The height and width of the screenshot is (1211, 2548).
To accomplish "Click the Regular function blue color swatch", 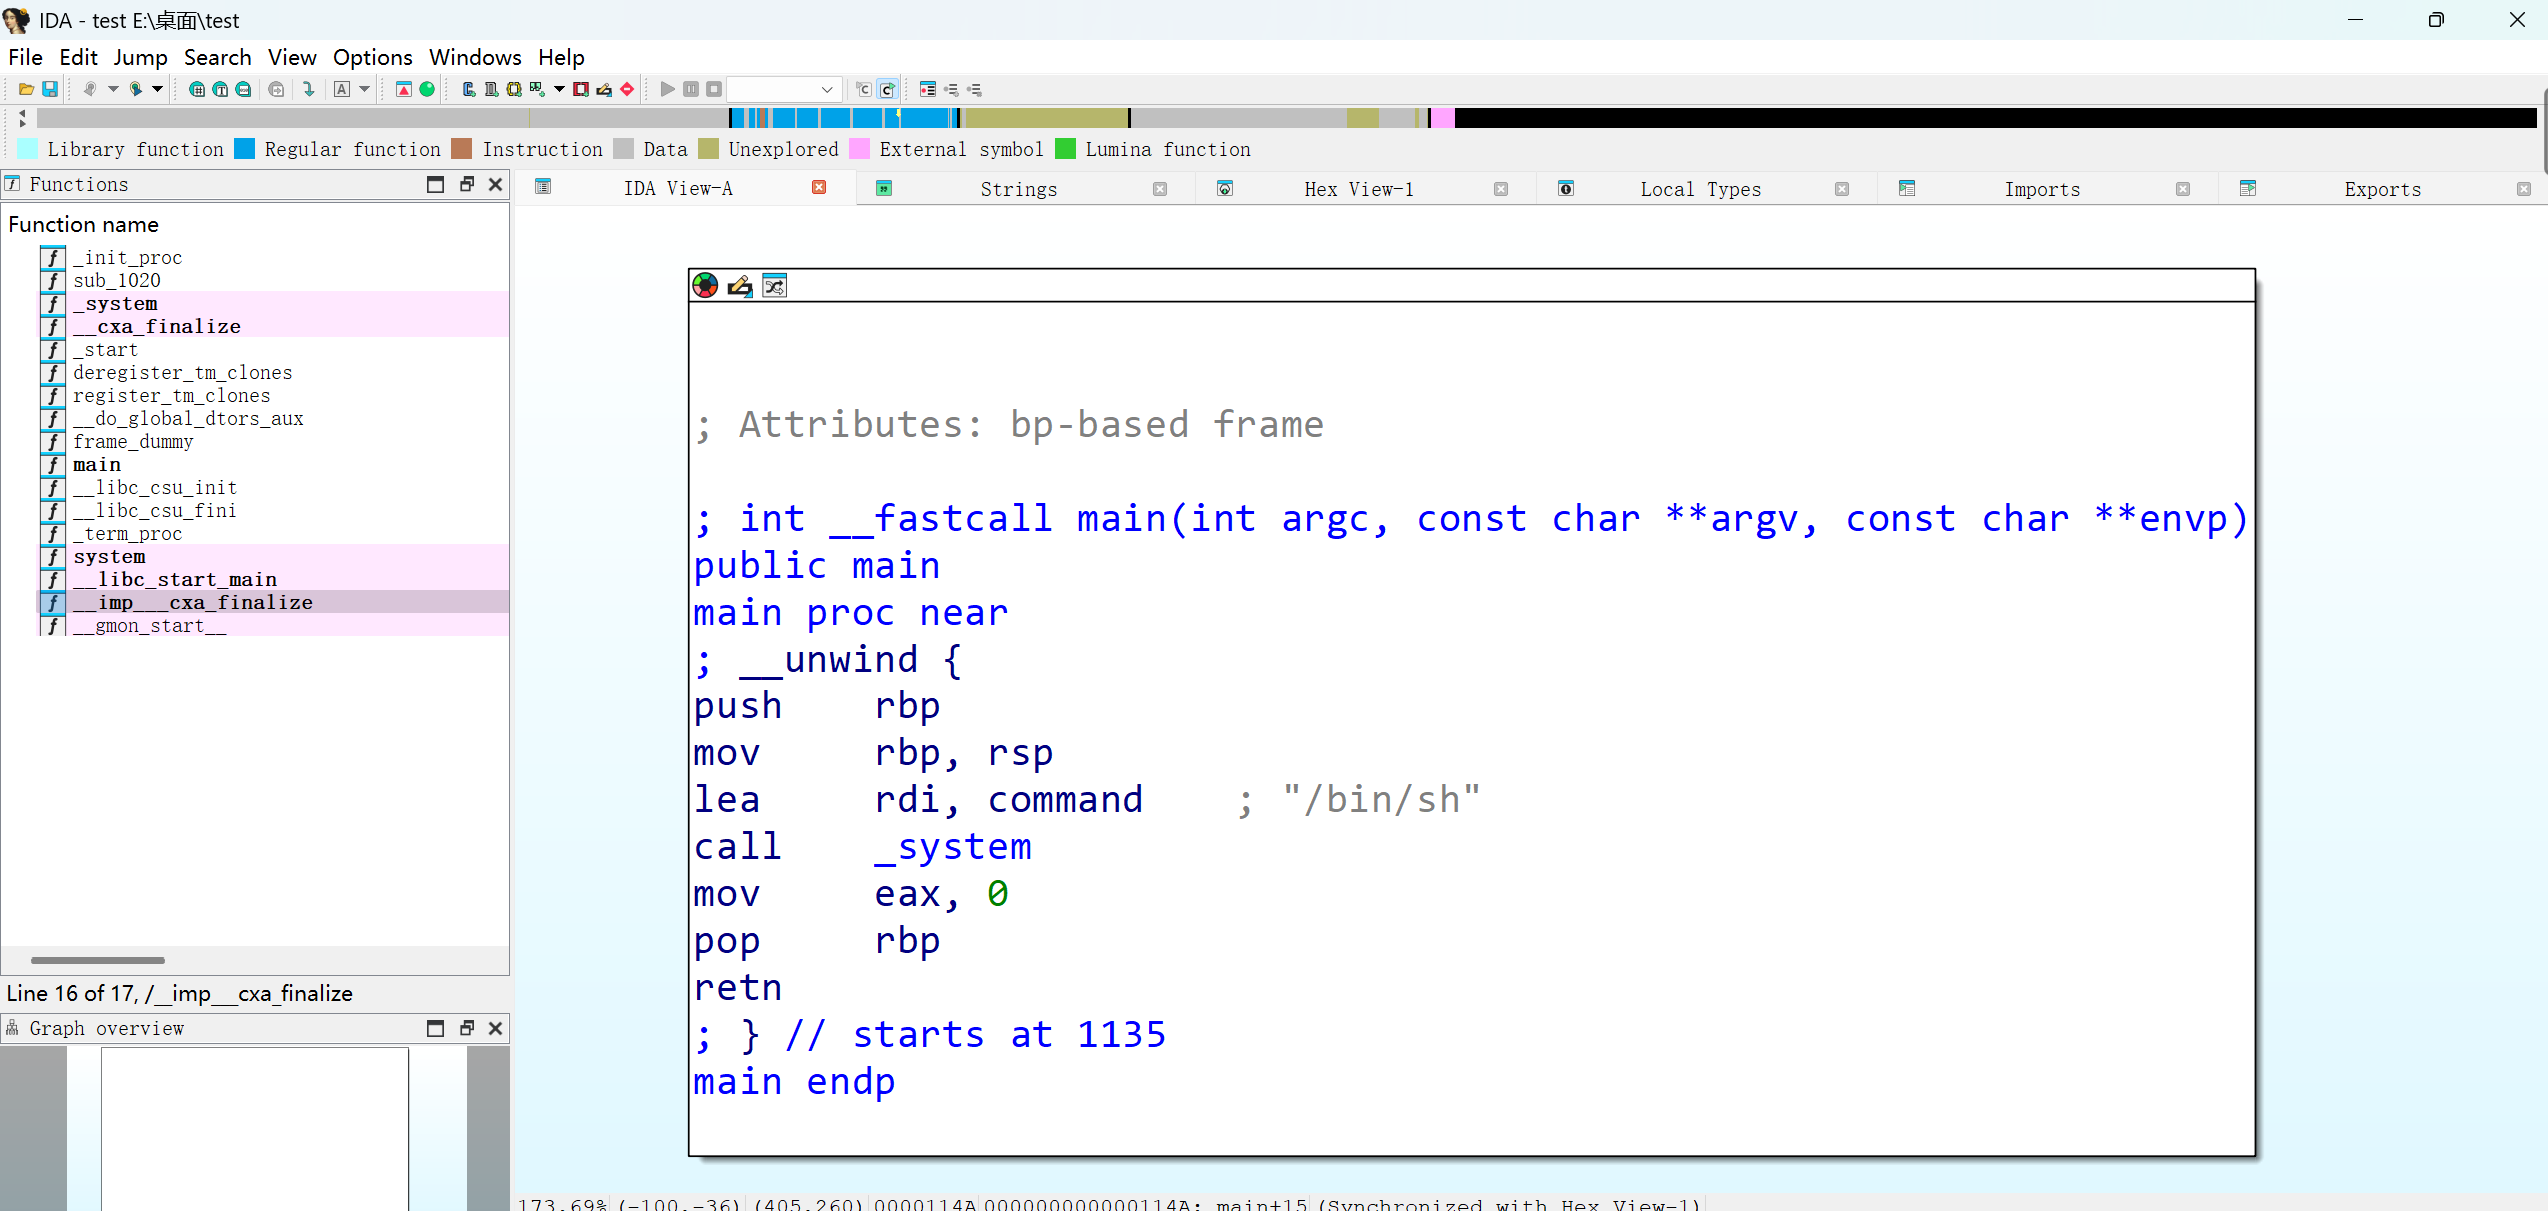I will point(245,149).
